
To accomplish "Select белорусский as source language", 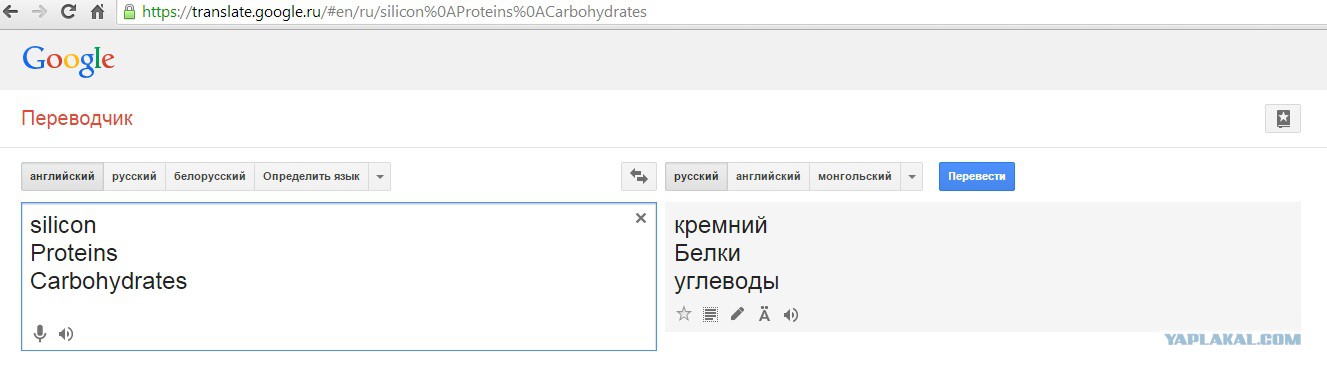I will (x=210, y=176).
